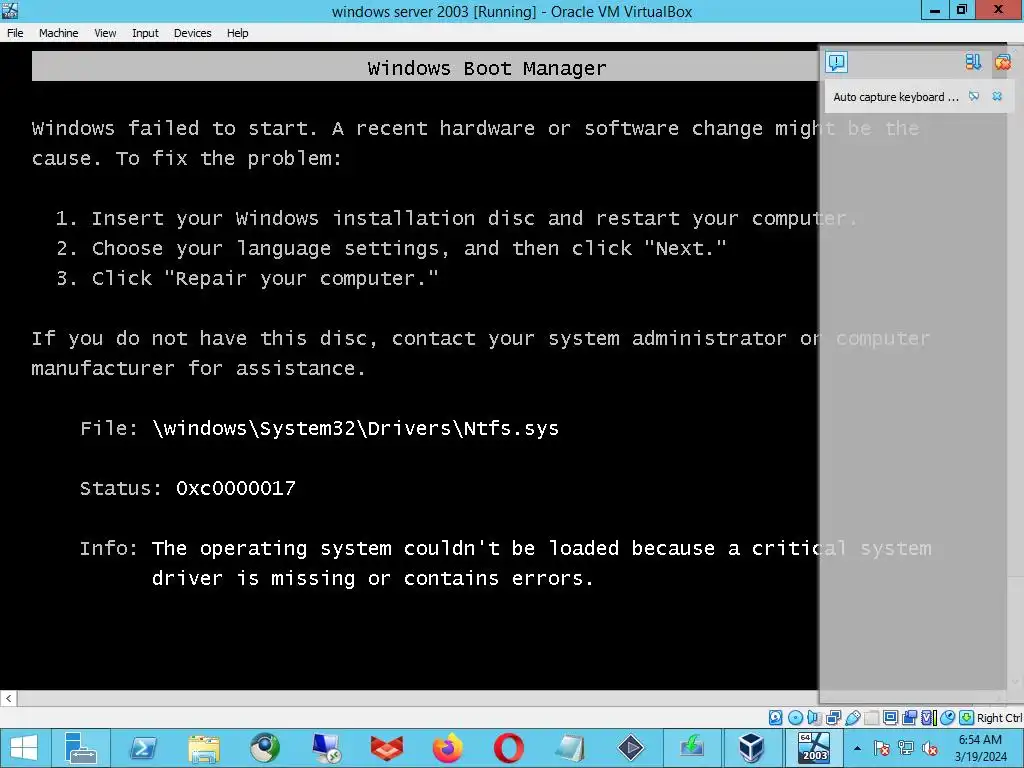Open the Machine menu
The height and width of the screenshot is (768, 1024).
tap(58, 33)
